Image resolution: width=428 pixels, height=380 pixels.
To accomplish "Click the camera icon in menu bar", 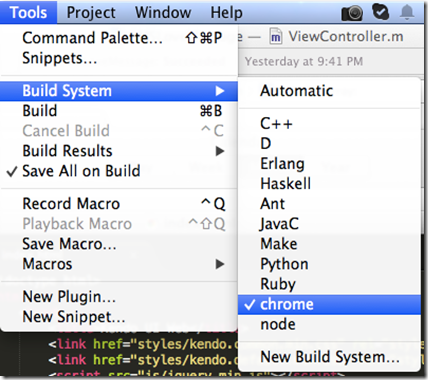I will (x=352, y=13).
